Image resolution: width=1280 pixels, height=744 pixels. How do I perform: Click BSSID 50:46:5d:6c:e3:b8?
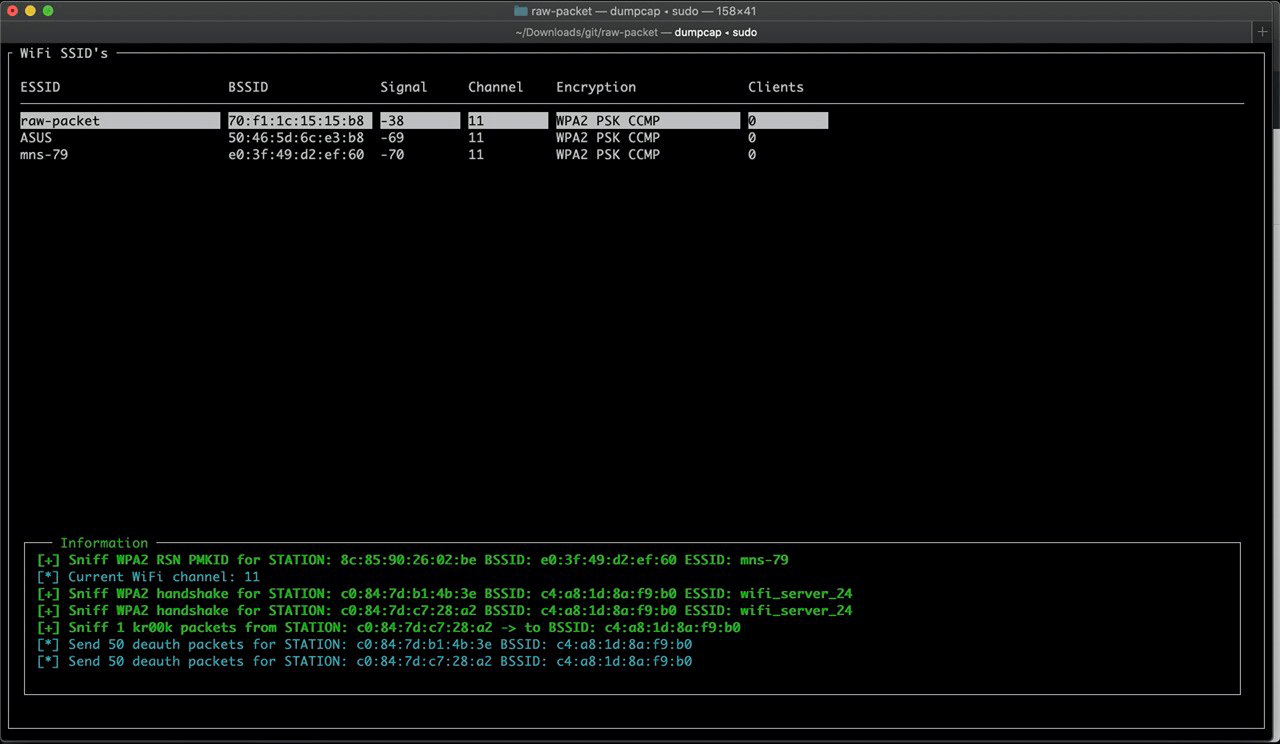[x=296, y=138]
